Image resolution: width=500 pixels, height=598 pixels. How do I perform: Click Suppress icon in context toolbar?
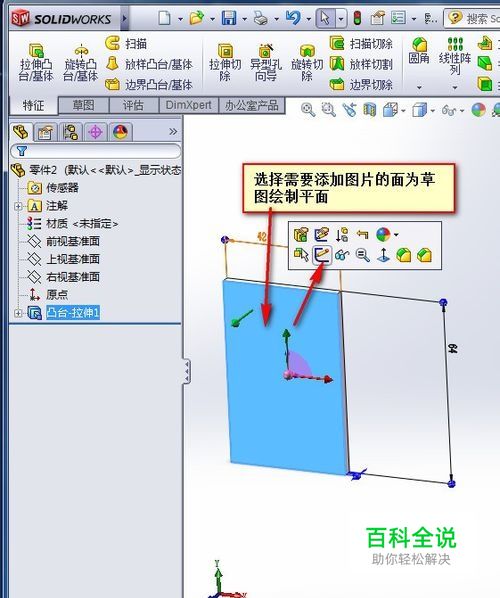tap(342, 235)
